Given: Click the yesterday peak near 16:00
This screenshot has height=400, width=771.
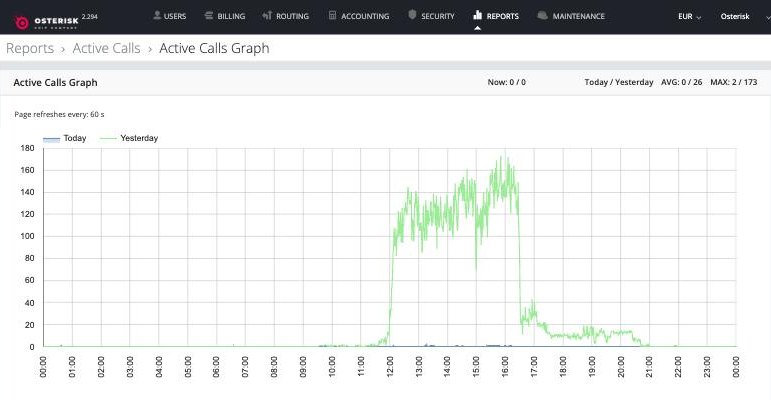Looking at the screenshot, I should [503, 158].
